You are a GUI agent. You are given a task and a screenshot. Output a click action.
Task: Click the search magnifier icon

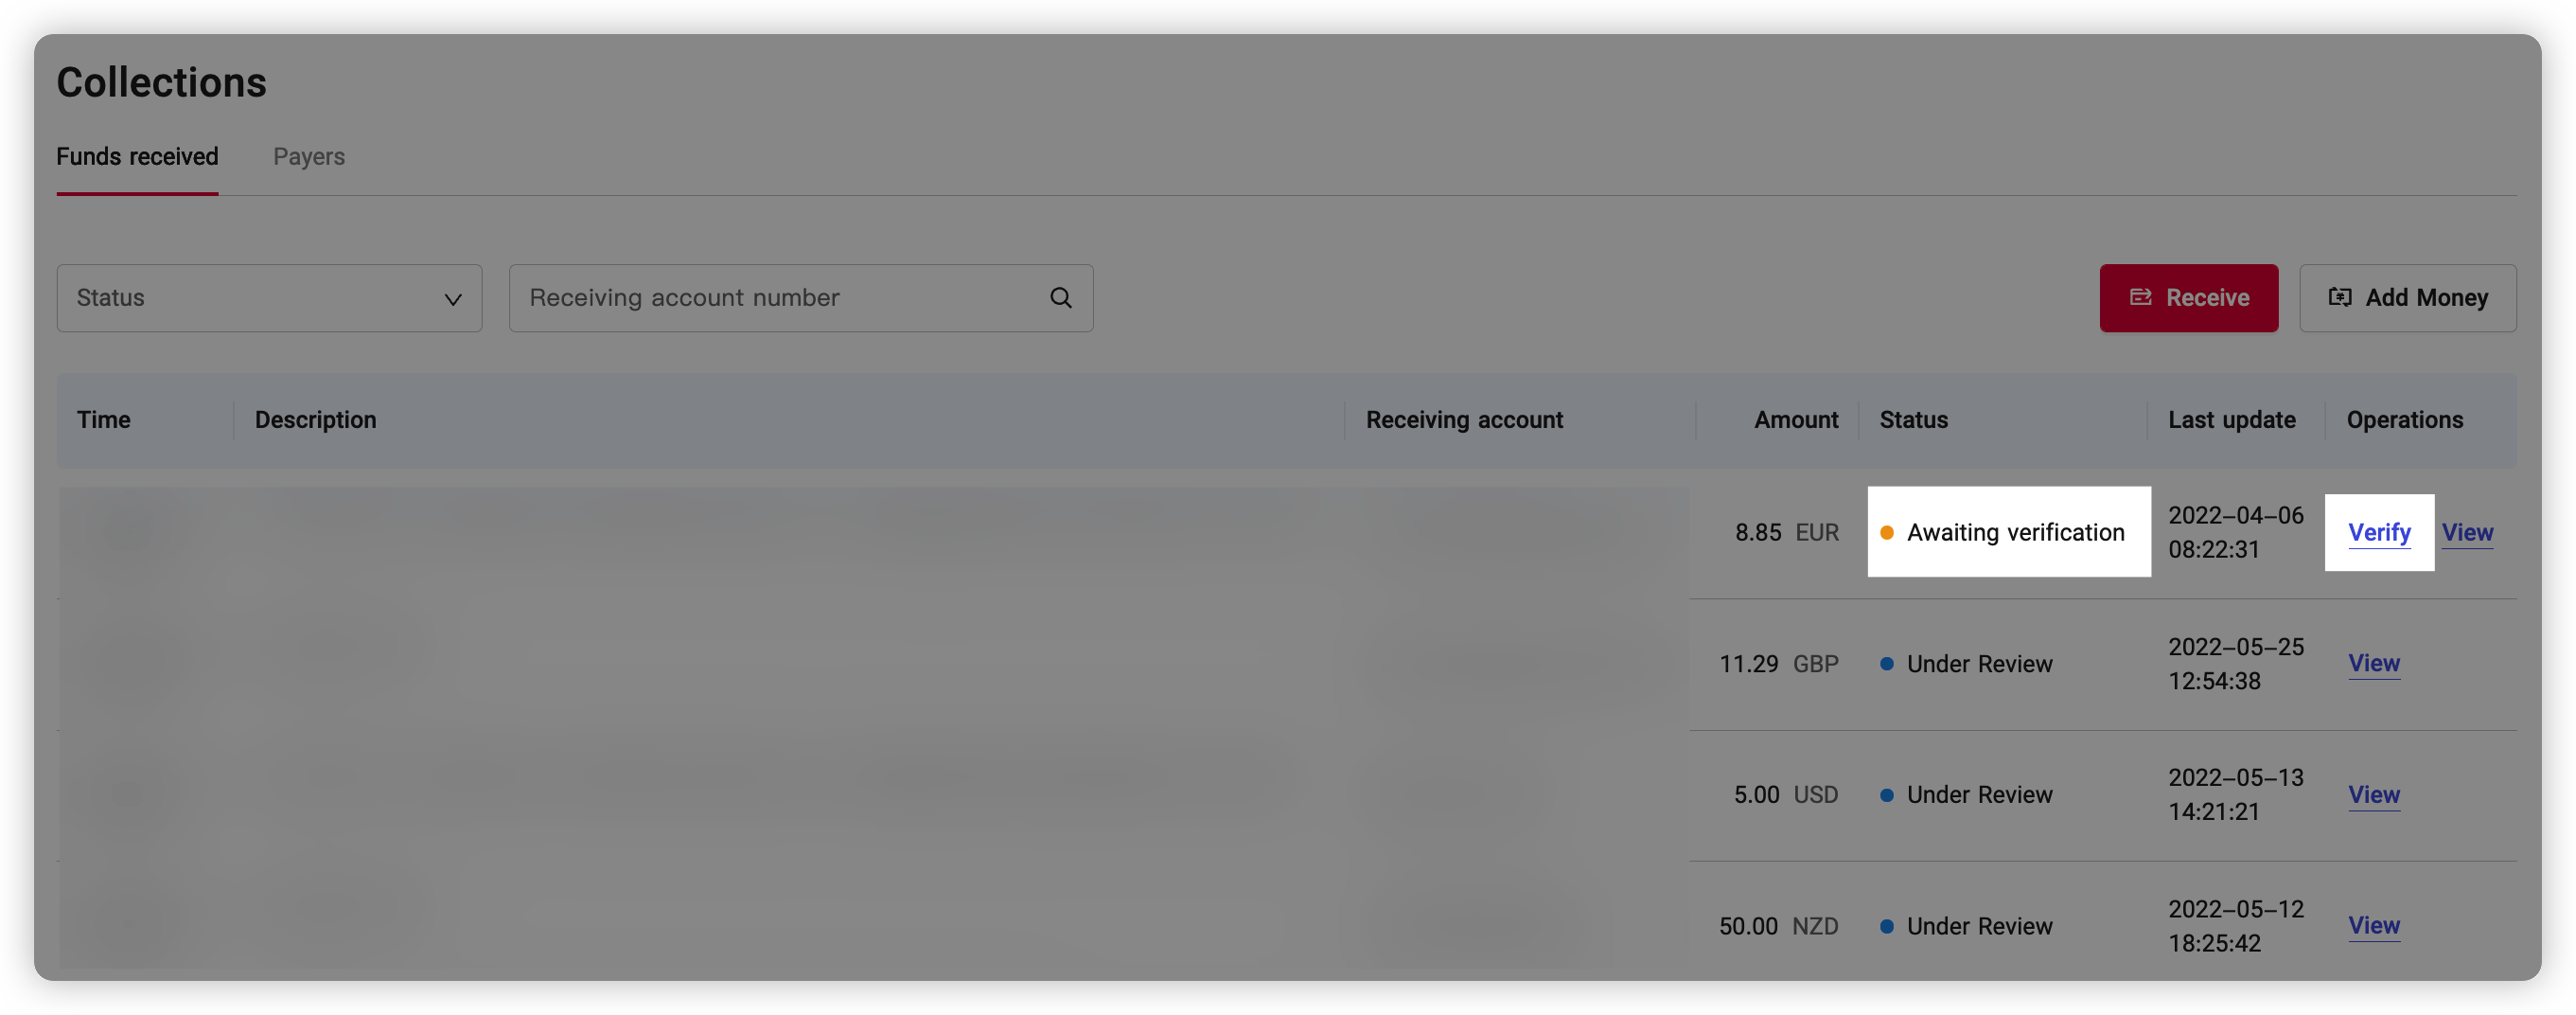tap(1061, 298)
